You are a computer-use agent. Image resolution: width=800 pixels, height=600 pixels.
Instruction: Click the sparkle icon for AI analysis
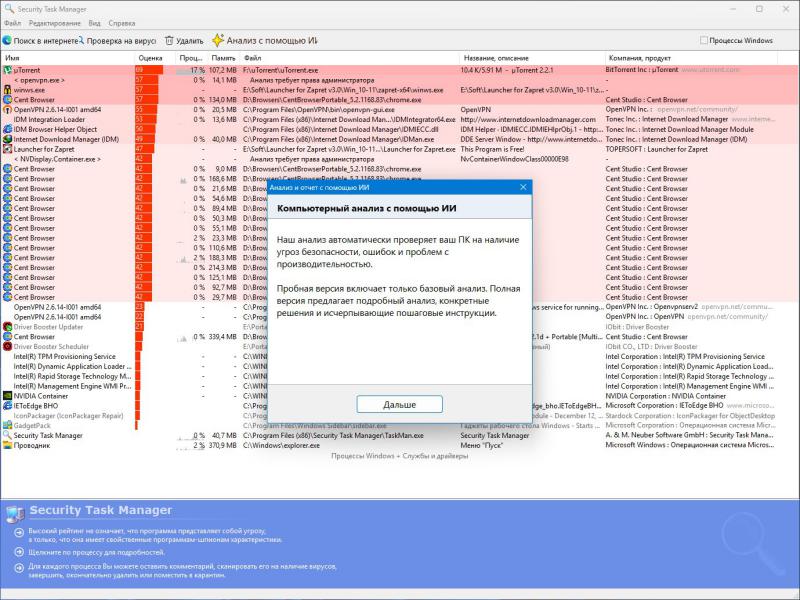click(217, 41)
